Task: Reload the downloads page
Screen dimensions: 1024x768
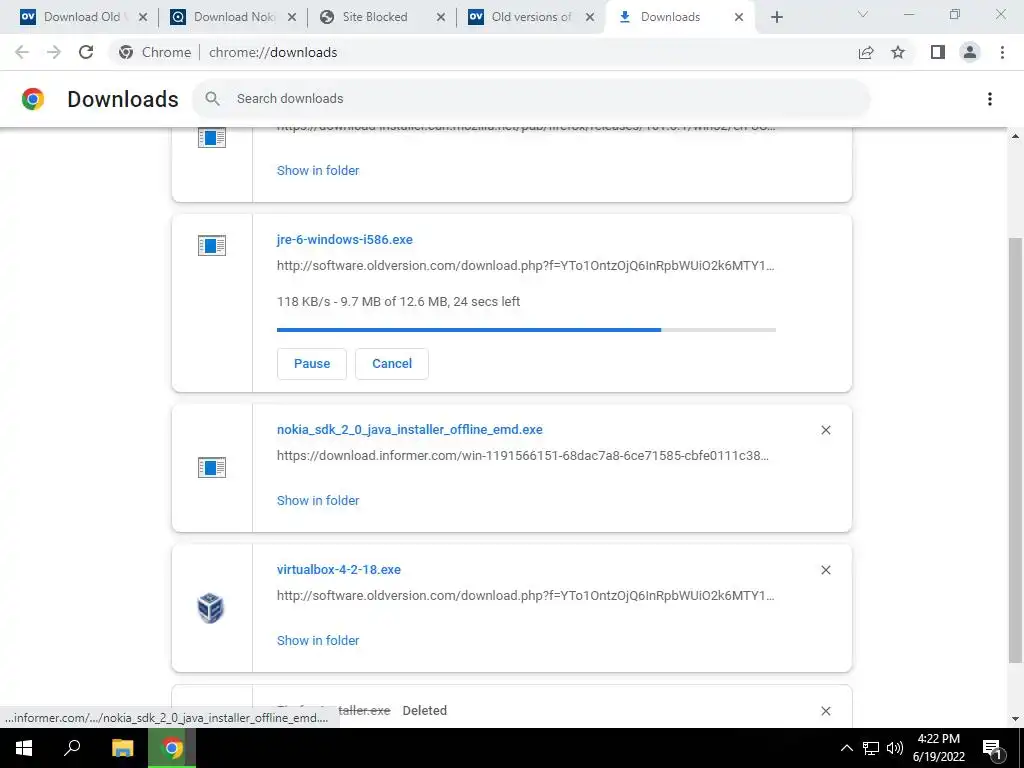Action: (x=86, y=52)
